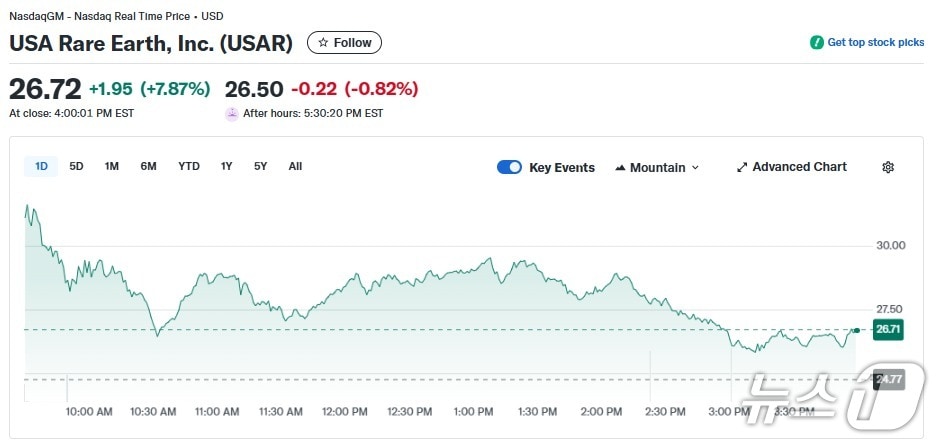Viewport: 939px width, 444px height.
Task: Click the Advanced Chart expand arrows icon
Action: 742,167
